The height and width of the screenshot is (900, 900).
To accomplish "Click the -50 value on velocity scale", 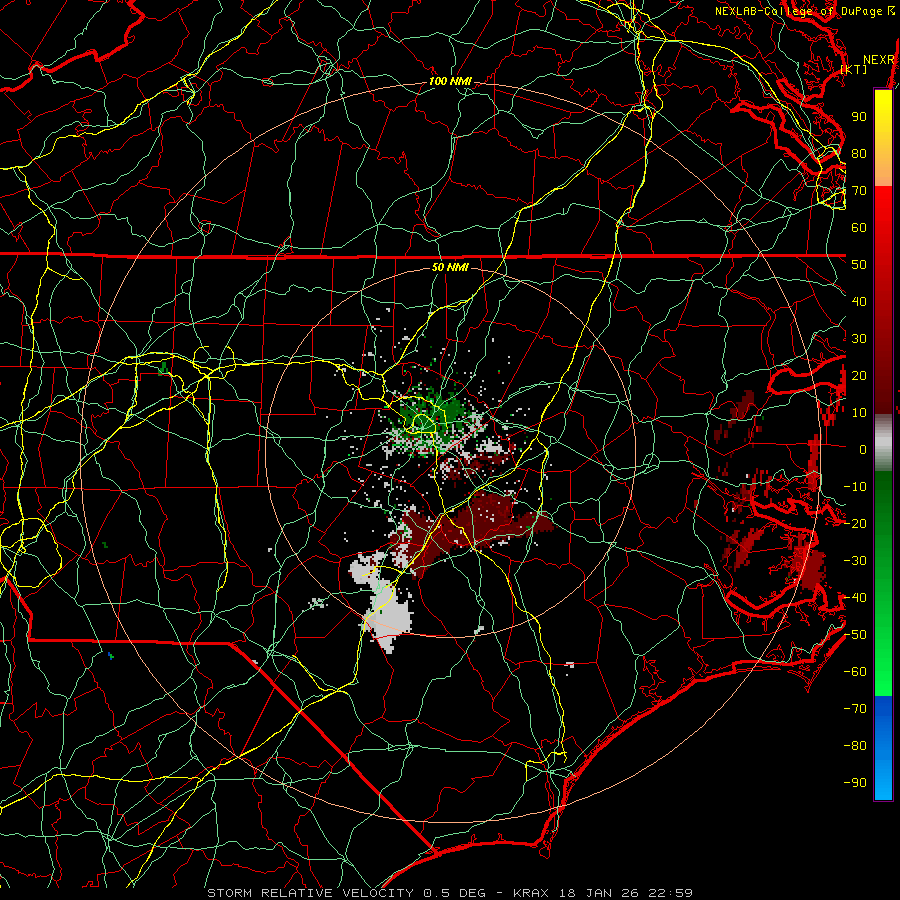I will (x=855, y=635).
